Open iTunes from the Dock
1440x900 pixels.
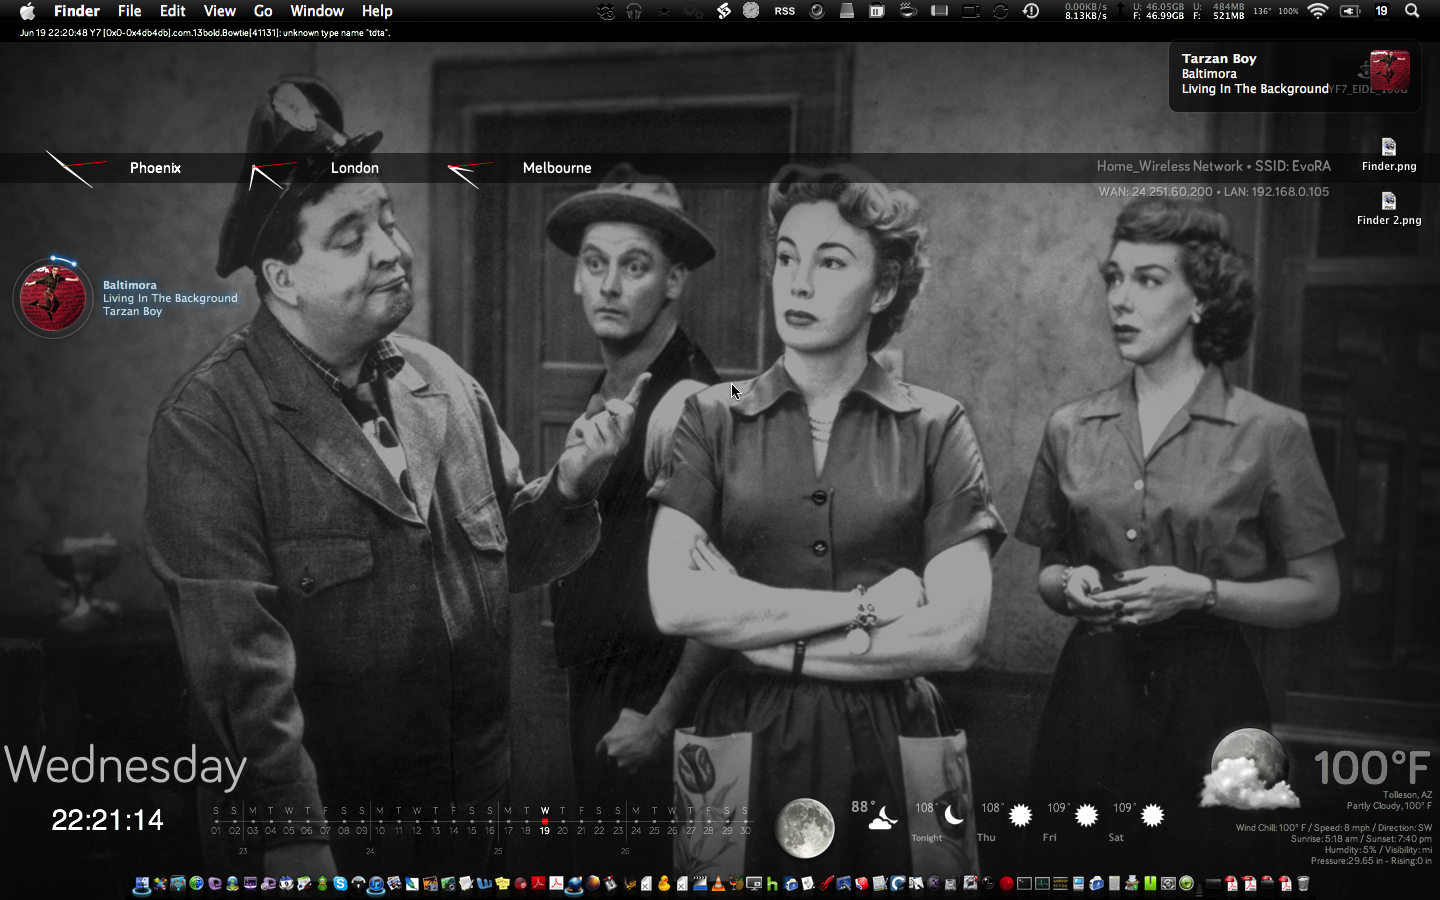point(376,883)
